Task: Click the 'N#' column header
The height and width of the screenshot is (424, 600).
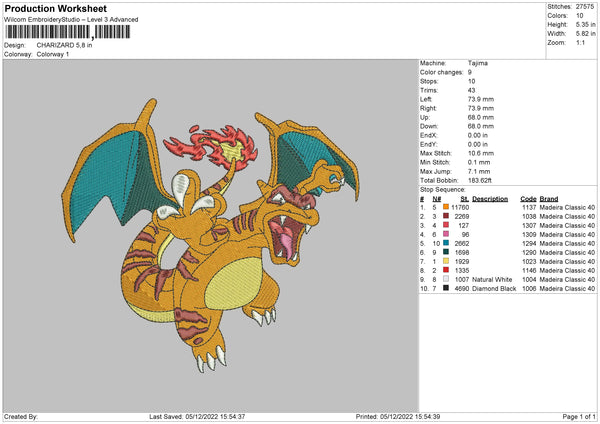Action: pyautogui.click(x=437, y=199)
